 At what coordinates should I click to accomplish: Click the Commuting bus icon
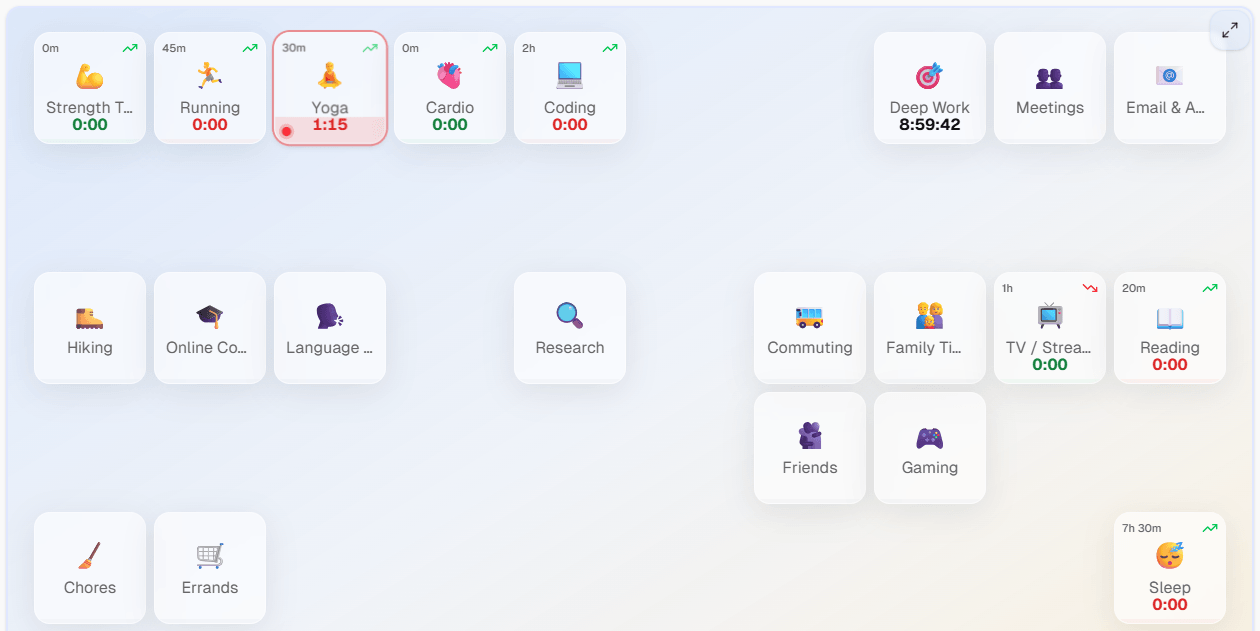coord(810,317)
